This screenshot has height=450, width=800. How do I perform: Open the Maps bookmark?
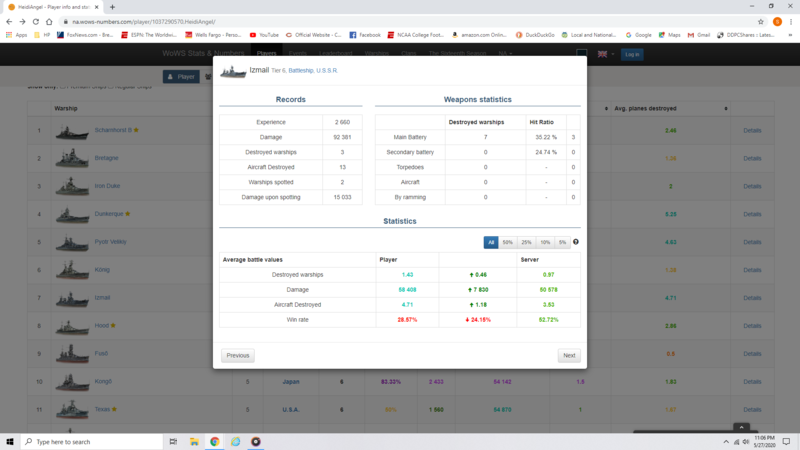point(669,35)
